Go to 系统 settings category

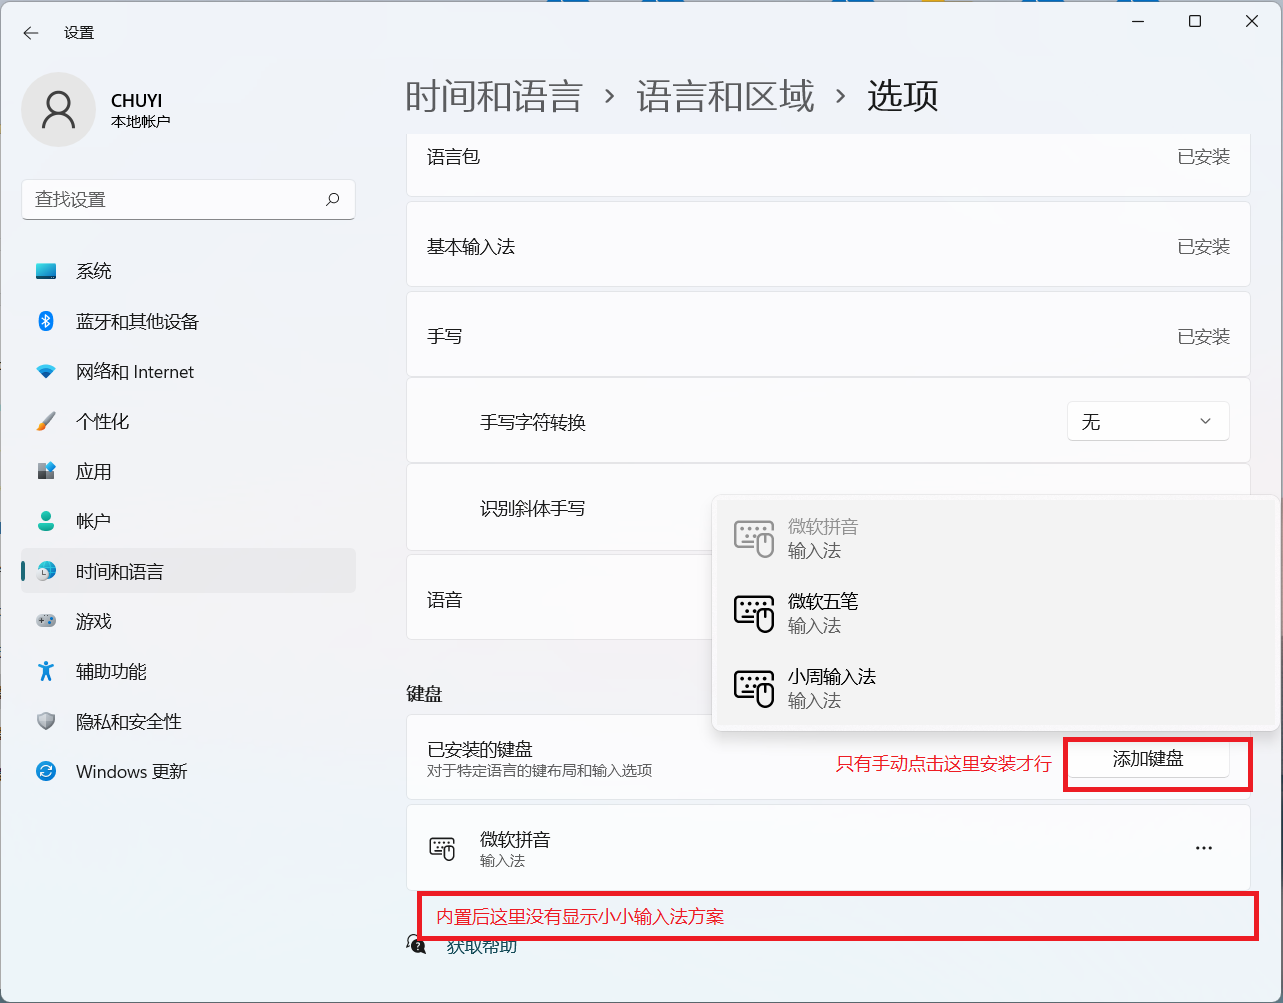[188, 271]
